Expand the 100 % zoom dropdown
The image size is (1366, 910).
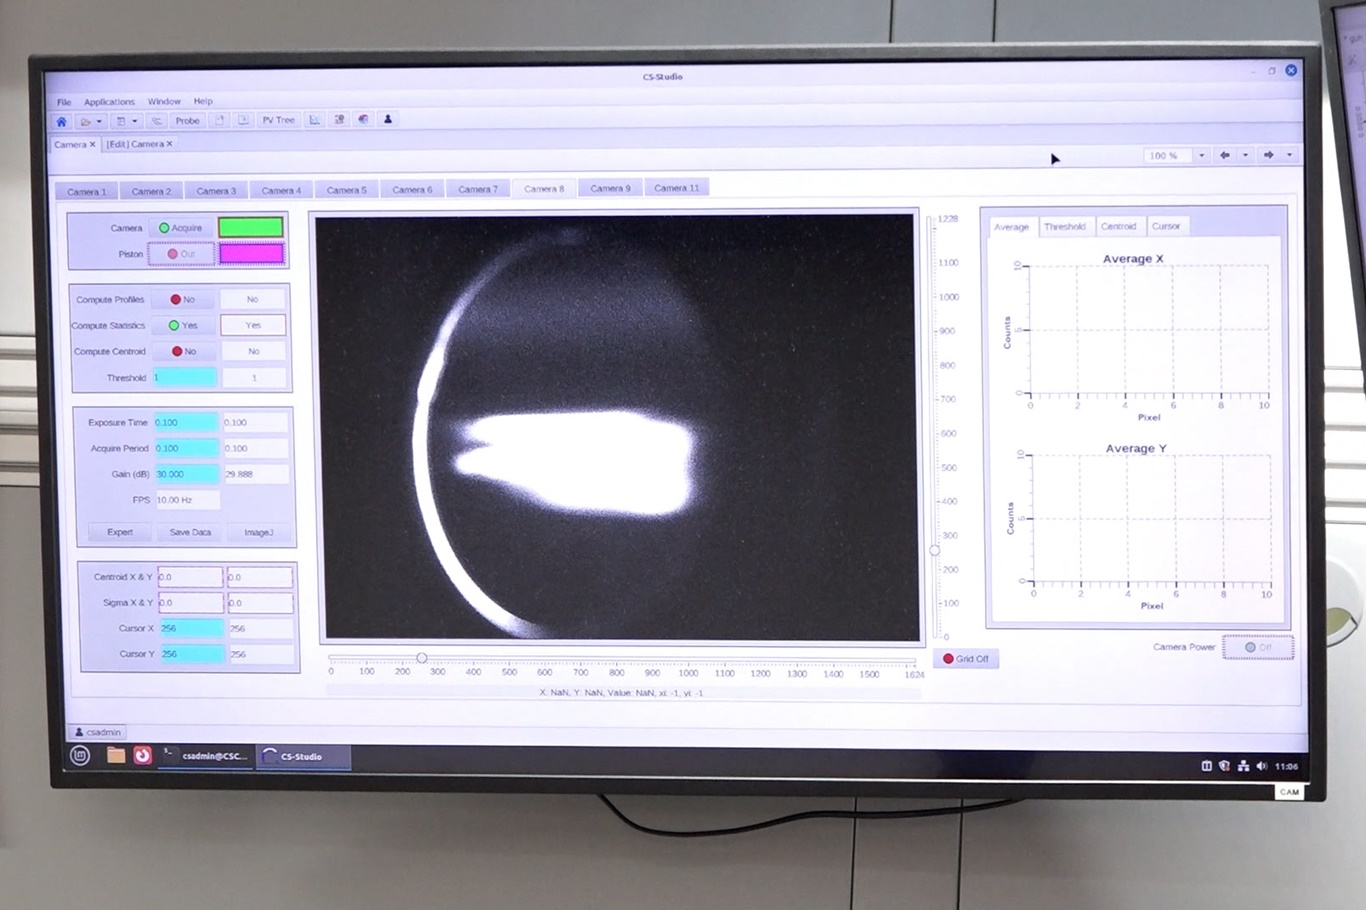coord(1201,155)
